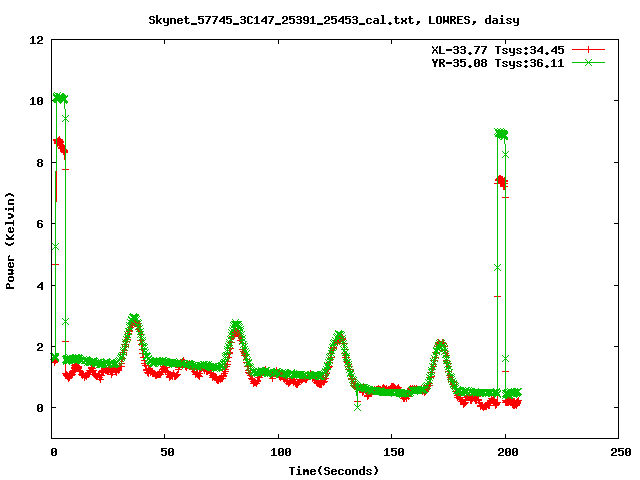Click the y-axis tick label 12

[x=36, y=40]
